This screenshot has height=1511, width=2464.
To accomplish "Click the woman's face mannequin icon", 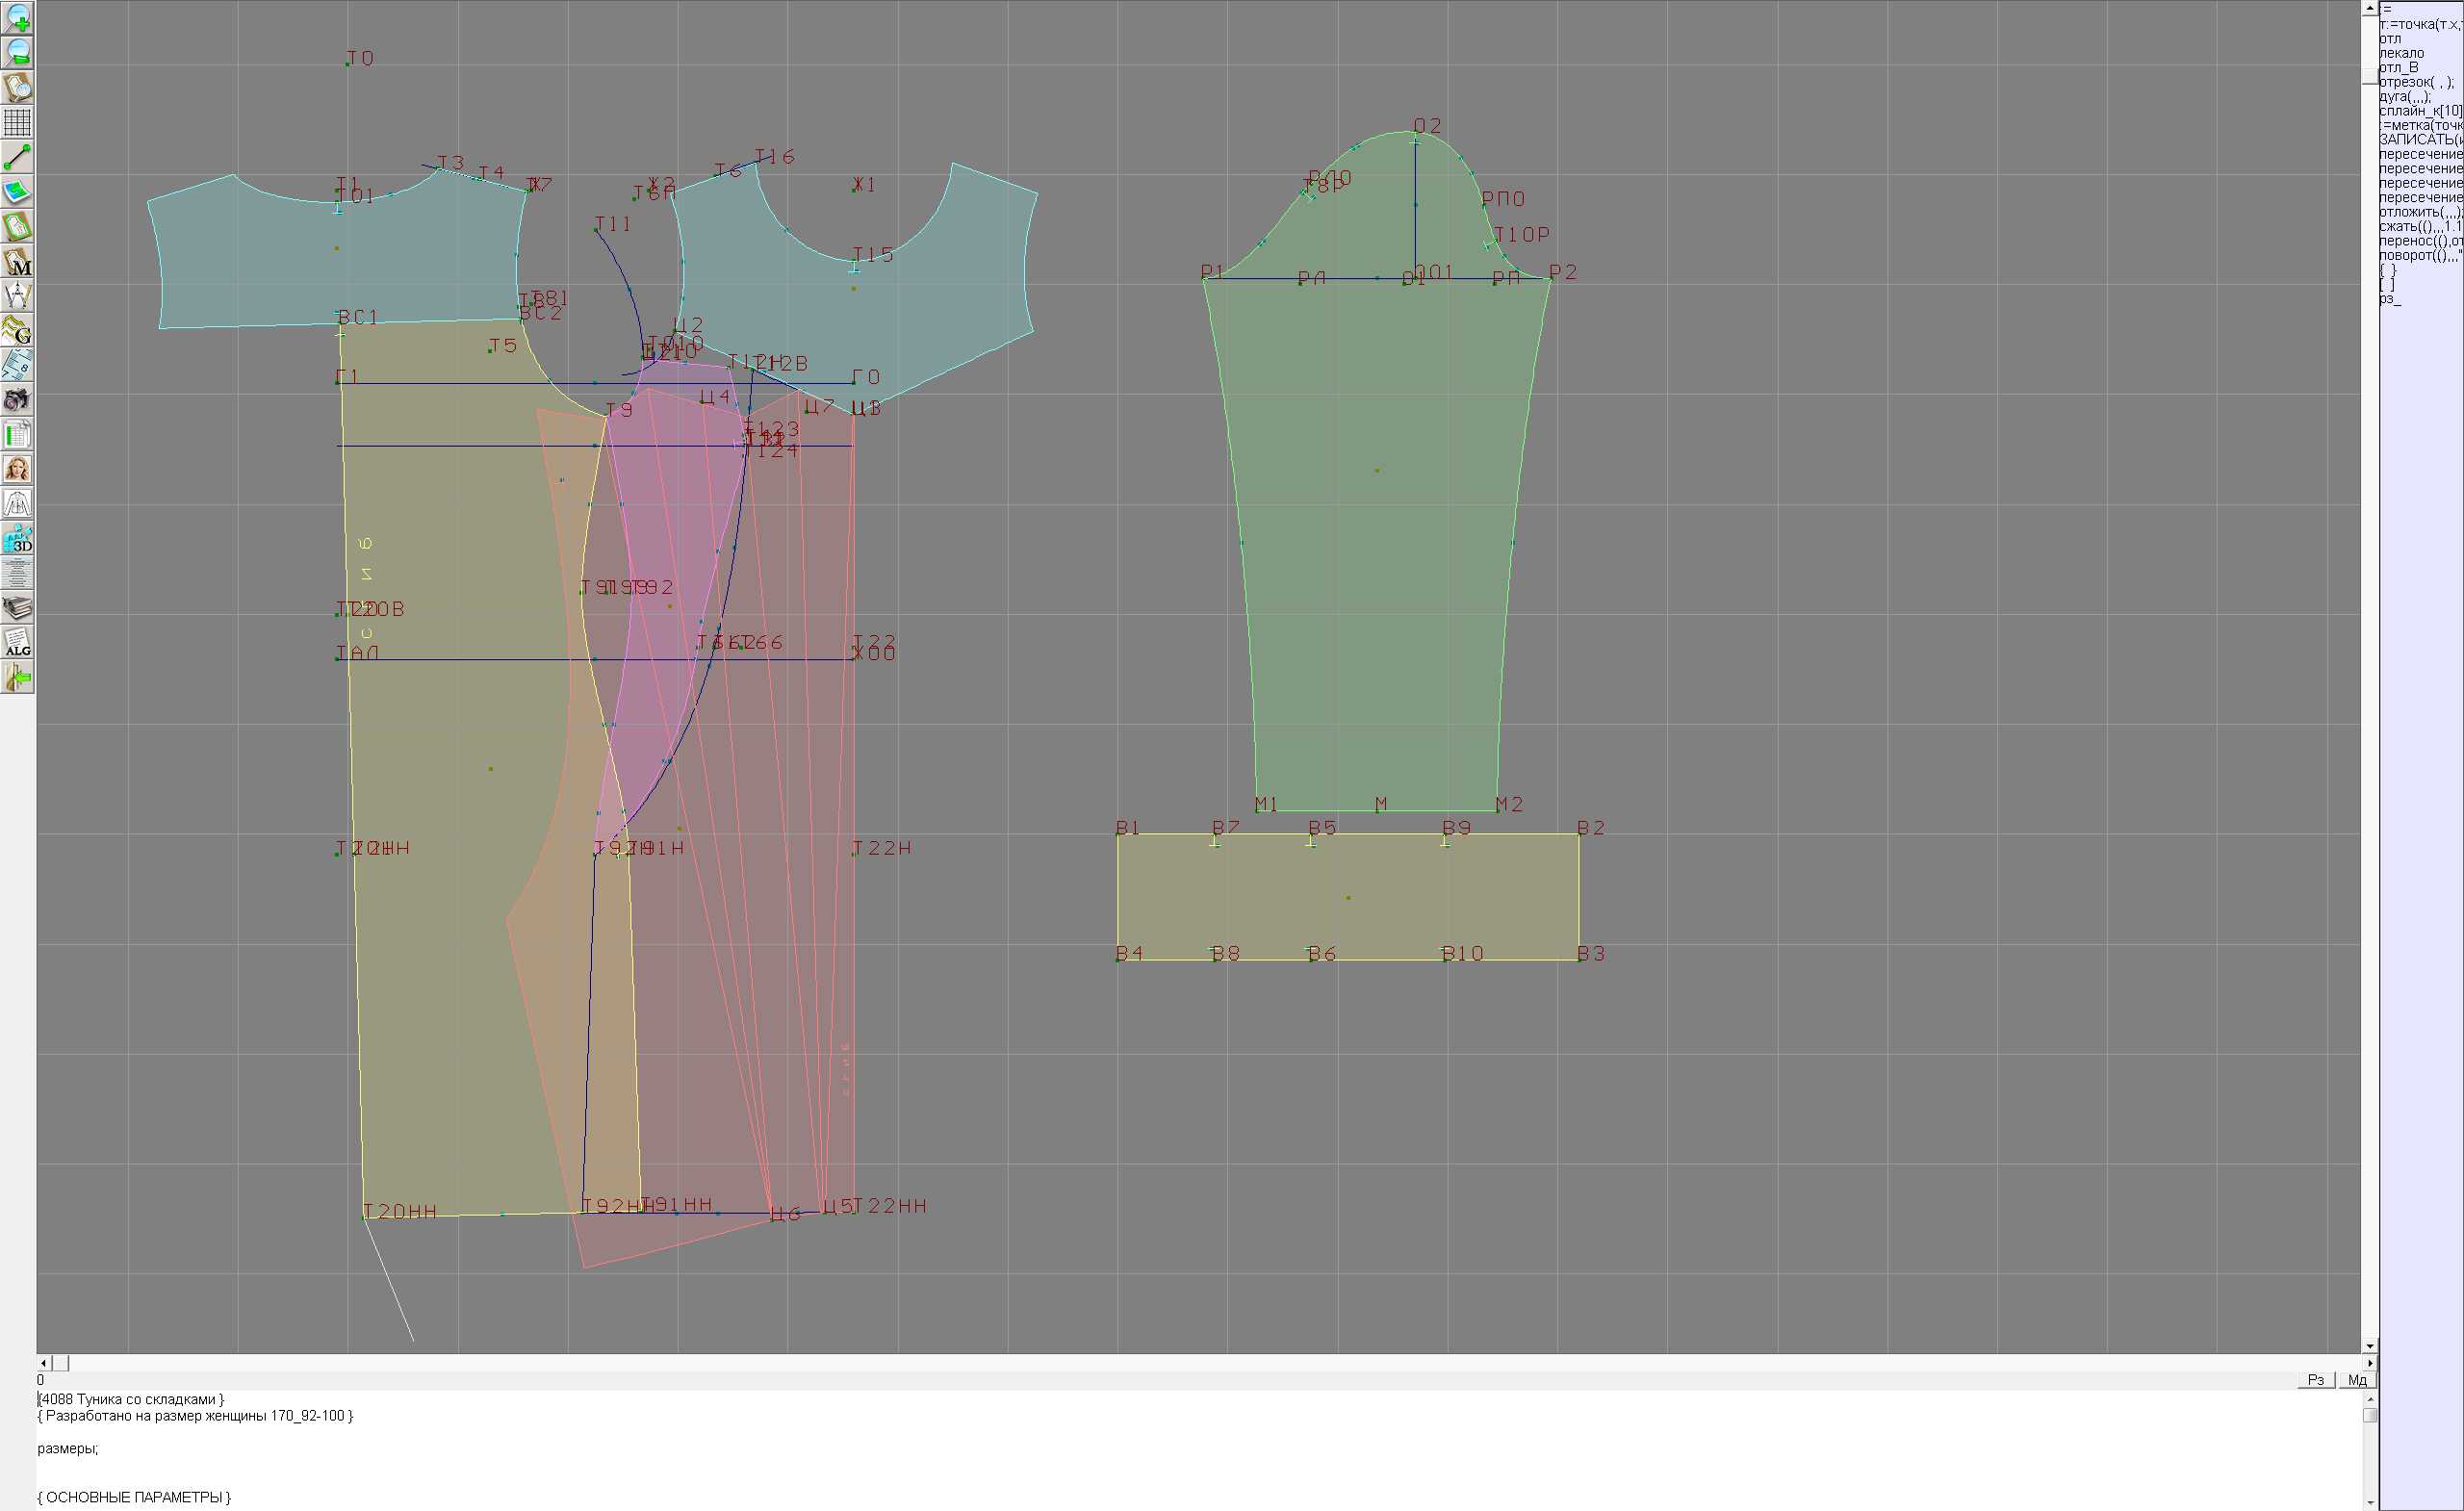I will tap(17, 469).
